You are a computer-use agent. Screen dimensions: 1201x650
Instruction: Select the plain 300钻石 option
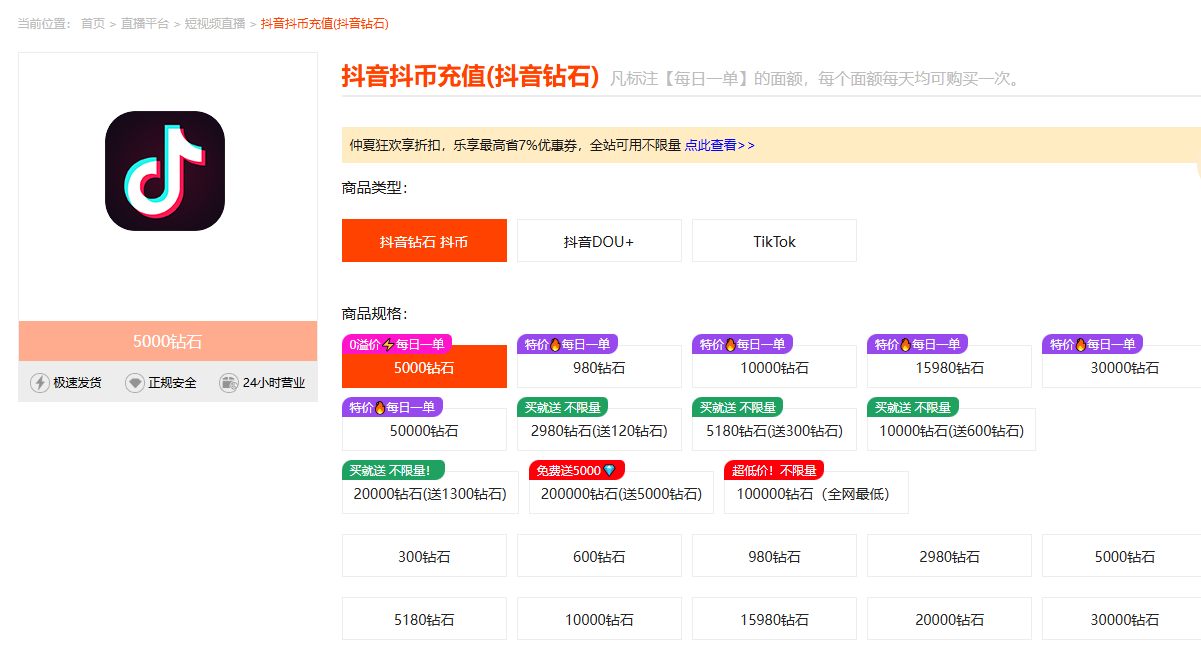424,556
